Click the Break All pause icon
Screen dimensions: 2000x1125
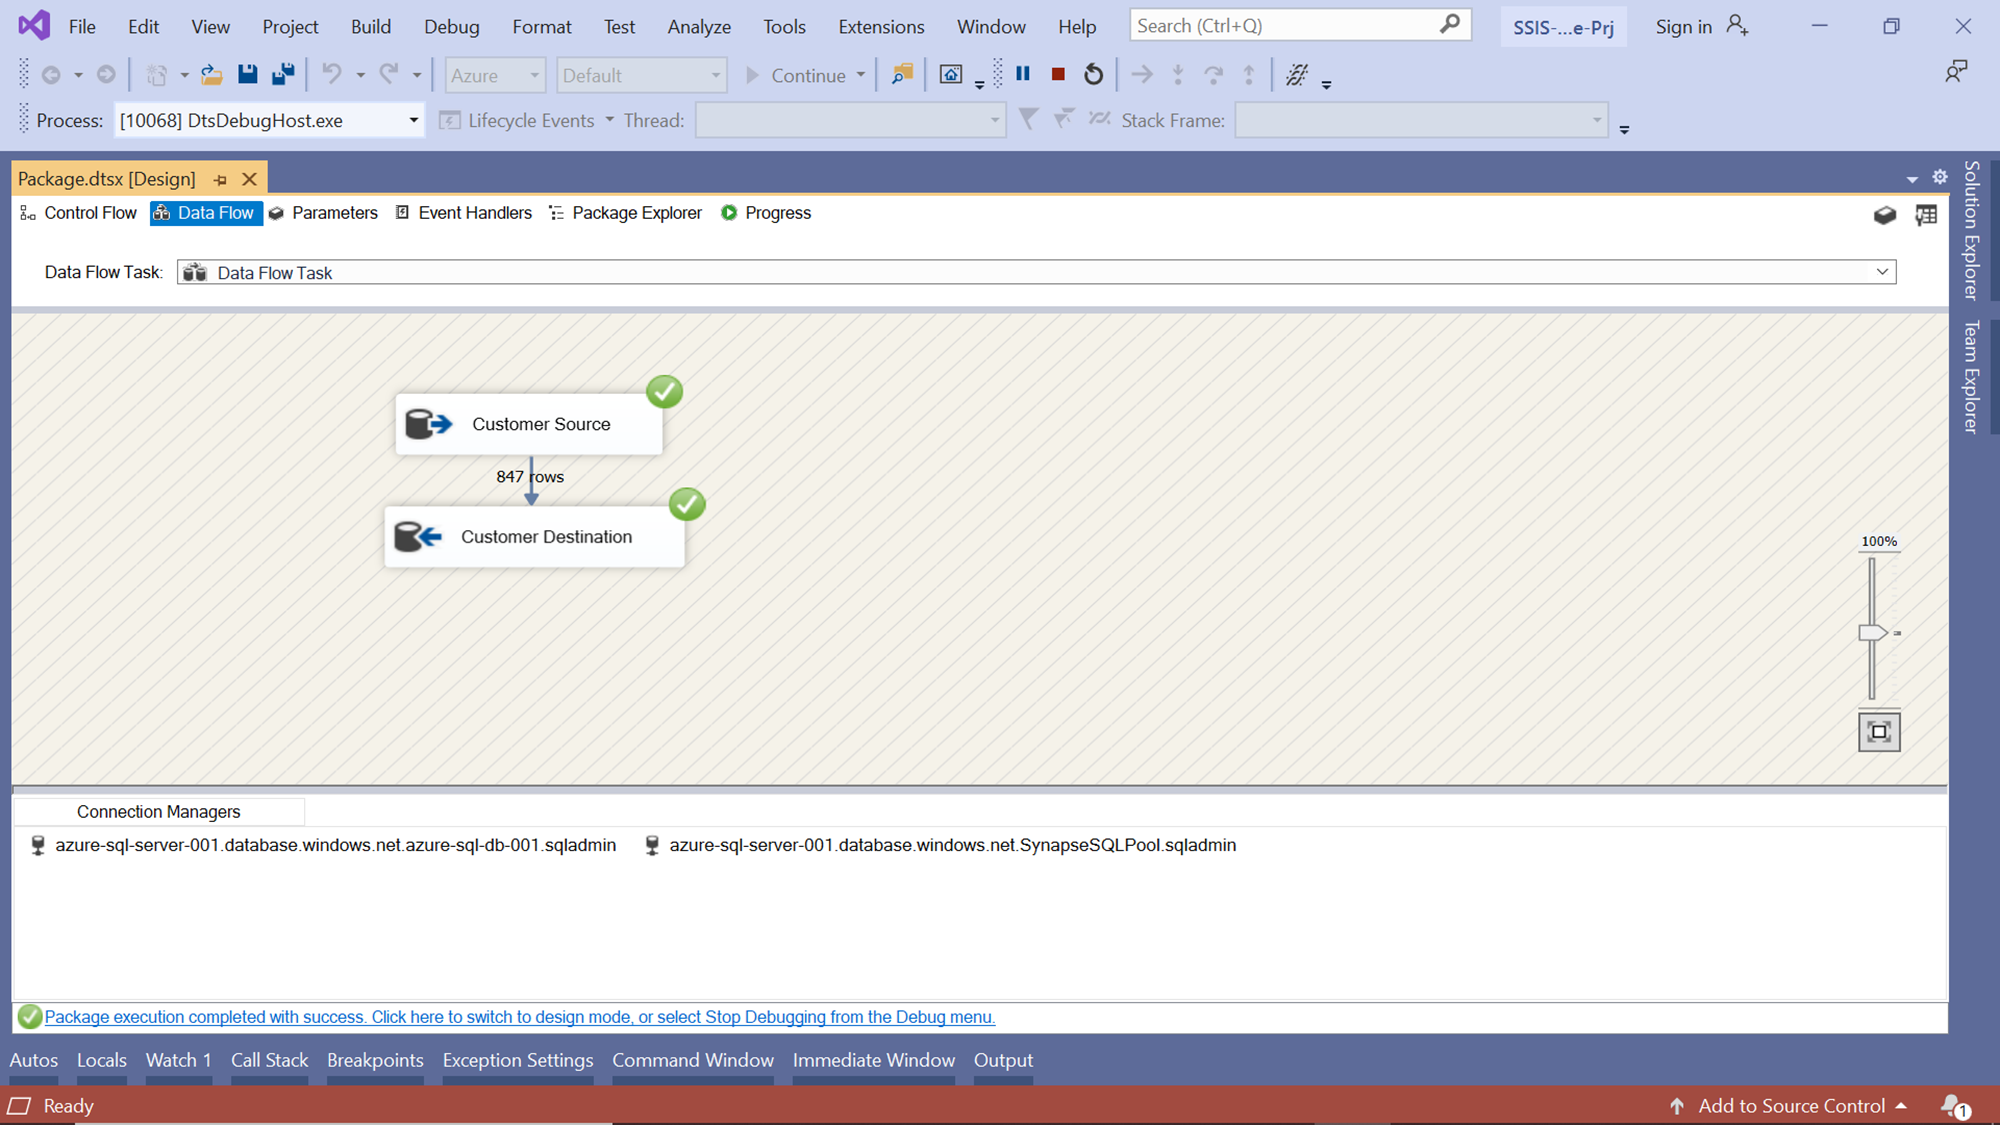(x=1023, y=74)
